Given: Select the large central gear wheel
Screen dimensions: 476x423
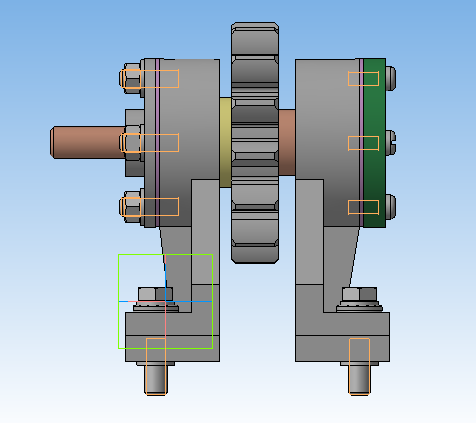Looking at the screenshot, I should [255, 143].
